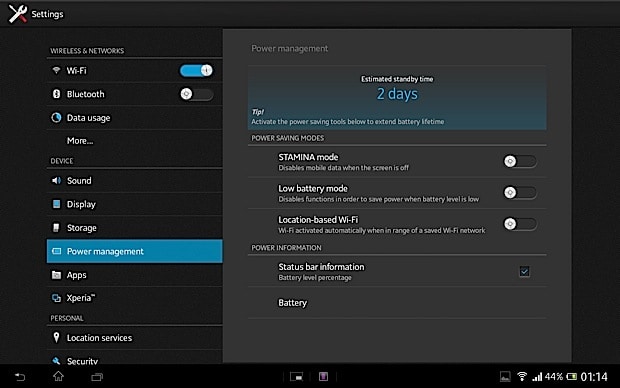Open the Battery details entry
Image resolution: width=620 pixels, height=388 pixels.
pos(397,303)
